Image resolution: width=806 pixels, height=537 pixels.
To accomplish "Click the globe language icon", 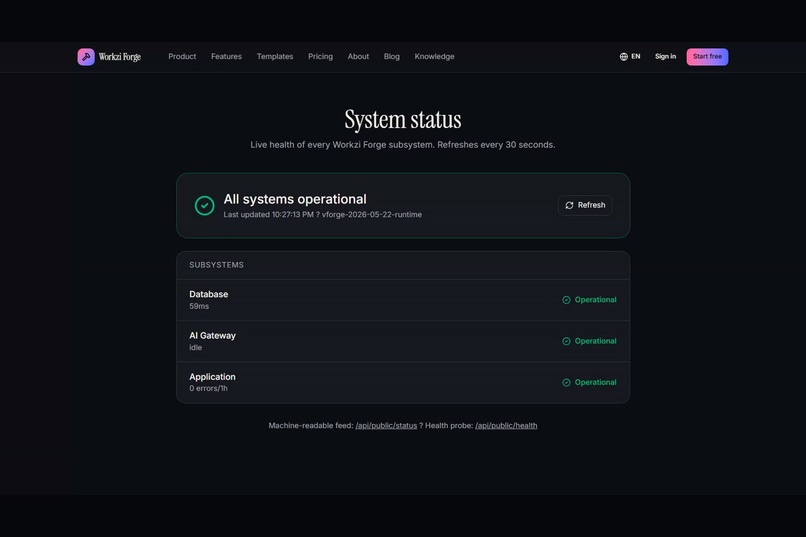I will pyautogui.click(x=624, y=57).
